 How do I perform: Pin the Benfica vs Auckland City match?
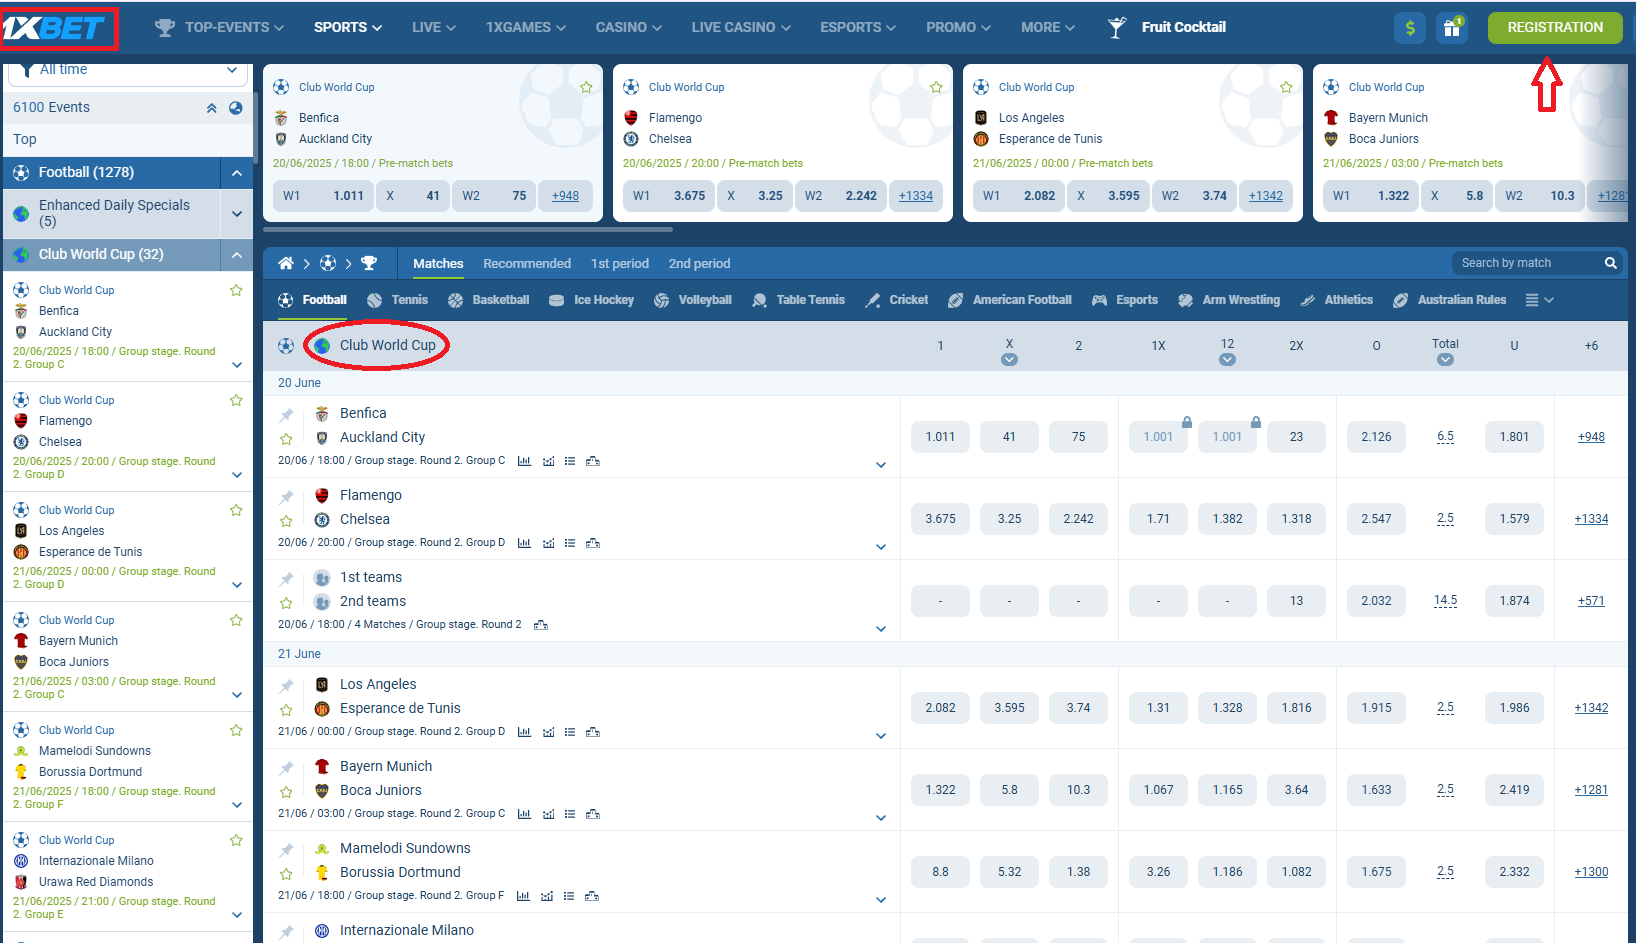[287, 414]
